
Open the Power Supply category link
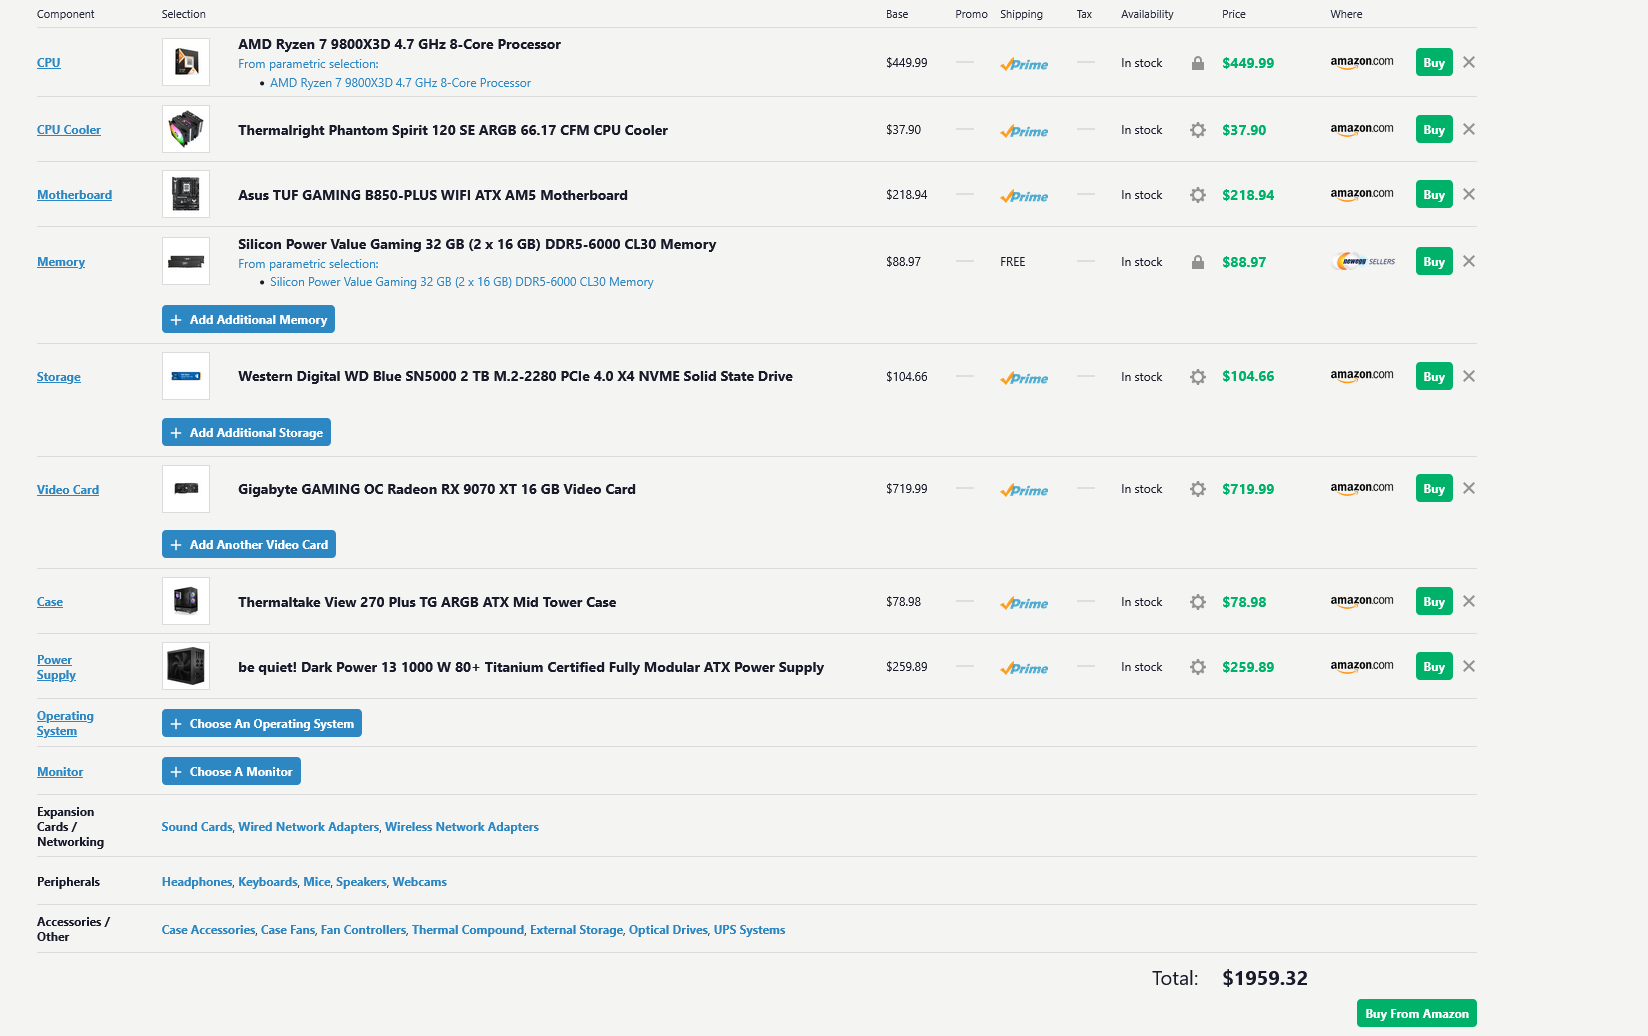point(56,667)
